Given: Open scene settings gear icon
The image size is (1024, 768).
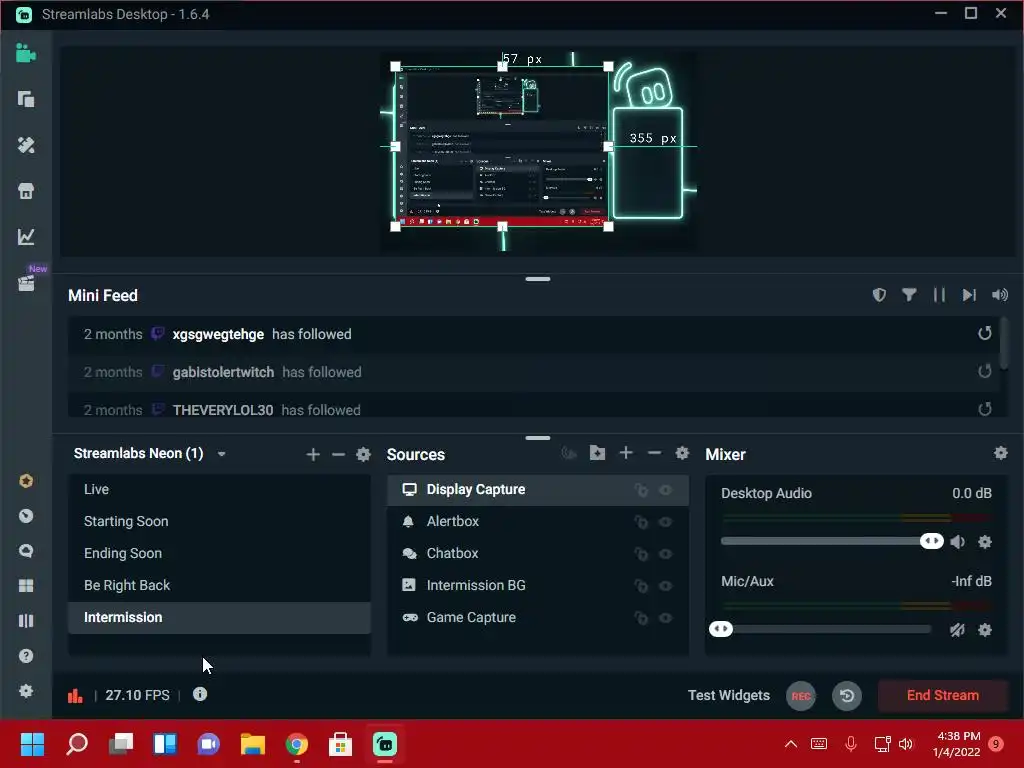Looking at the screenshot, I should [x=364, y=455].
